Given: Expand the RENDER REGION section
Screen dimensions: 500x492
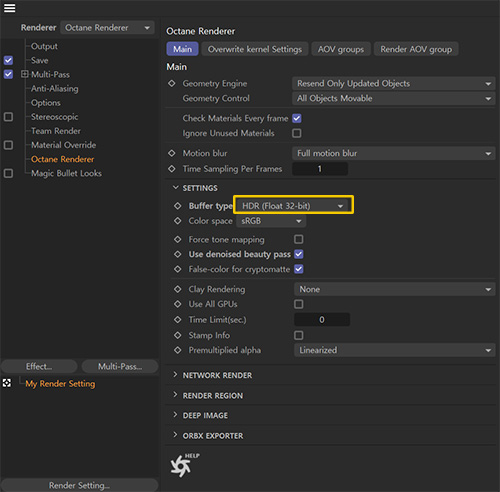Looking at the screenshot, I should coord(175,395).
